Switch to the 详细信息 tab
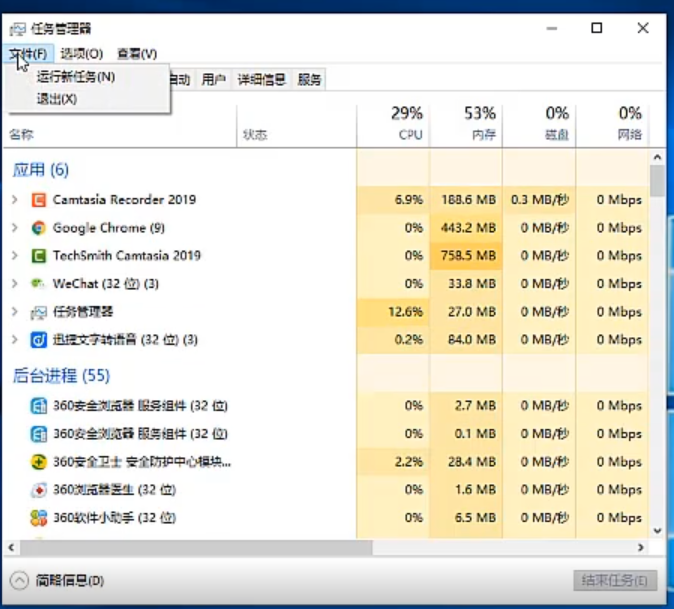Viewport: 674px width, 609px height. point(261,80)
